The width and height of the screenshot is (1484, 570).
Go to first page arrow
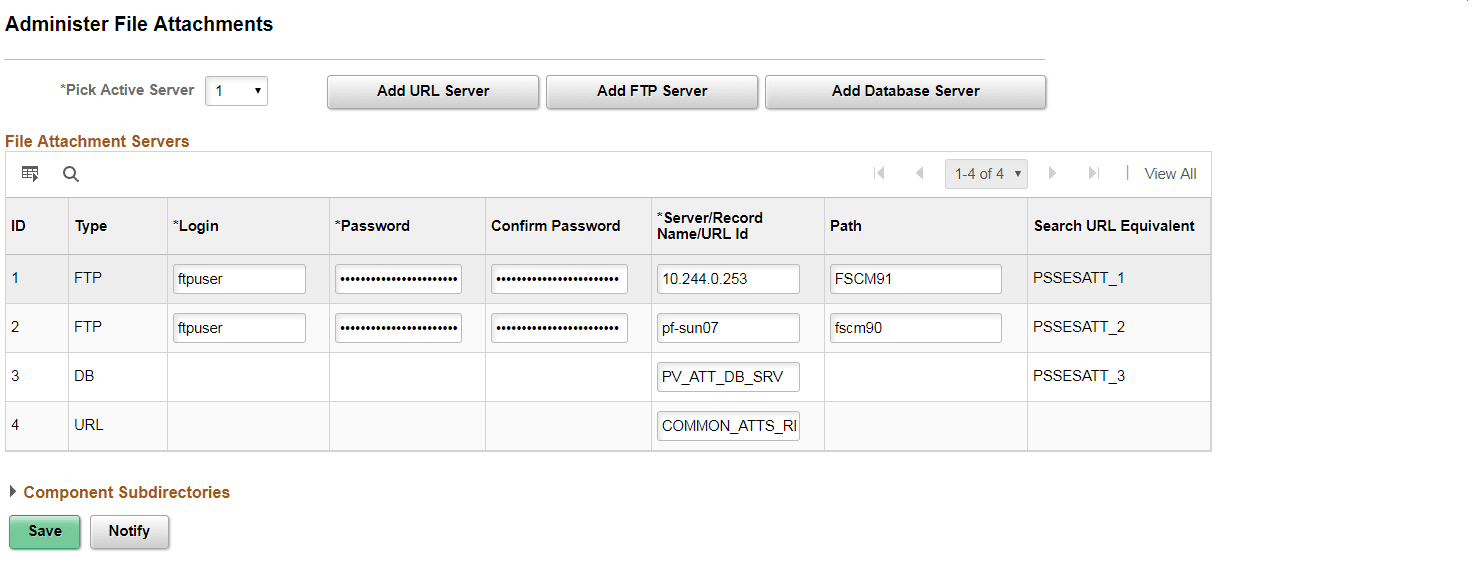point(880,173)
